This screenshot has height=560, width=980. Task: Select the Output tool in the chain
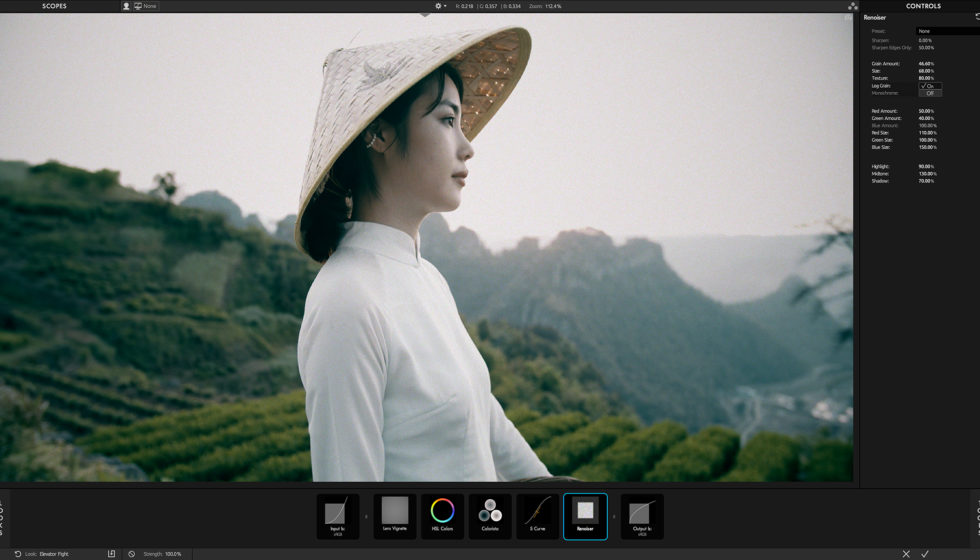(x=641, y=516)
